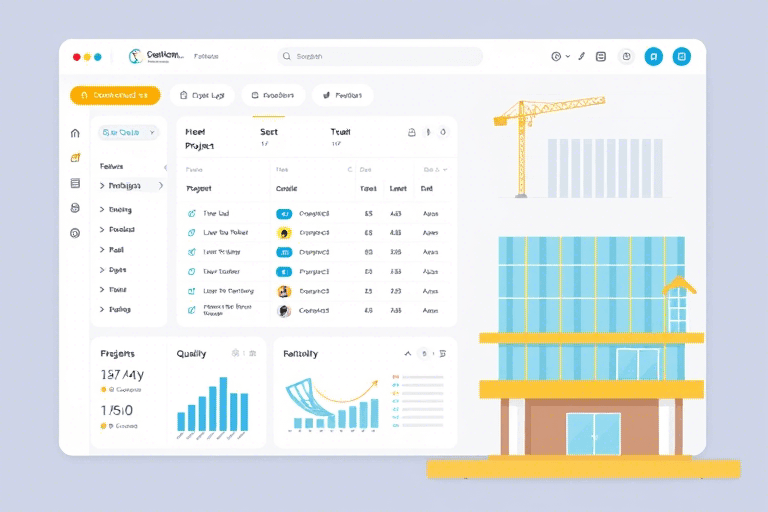Screen dimensions: 768x512
Task: Click the gray circular timer icon in header
Action: click(626, 57)
